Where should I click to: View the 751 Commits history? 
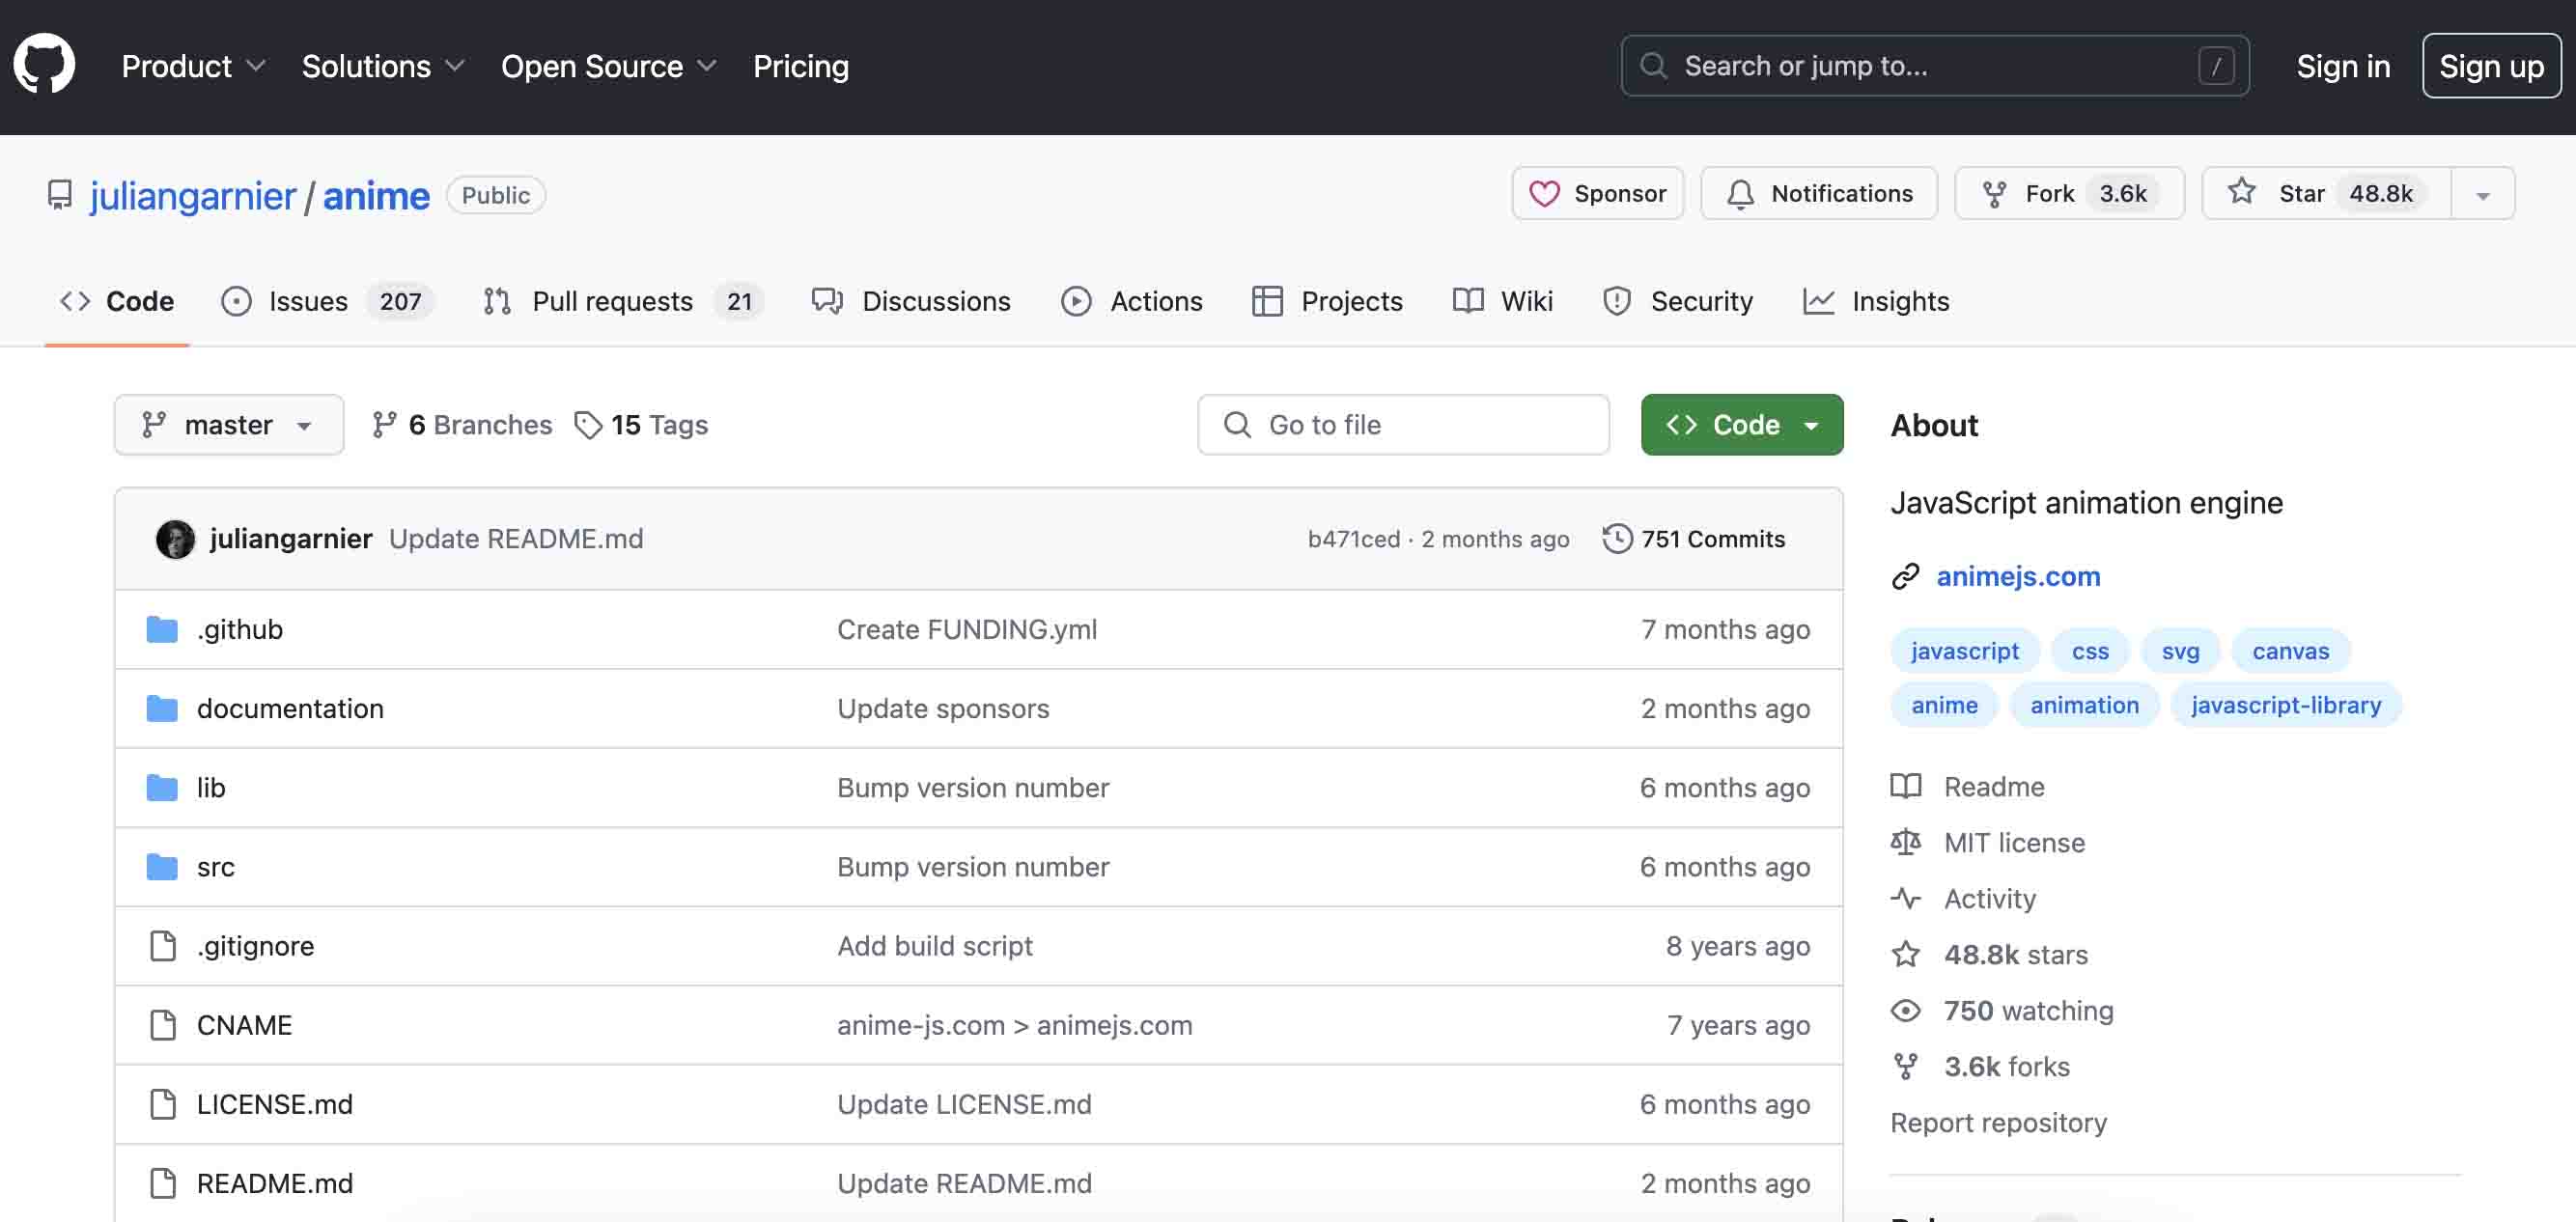(1694, 539)
